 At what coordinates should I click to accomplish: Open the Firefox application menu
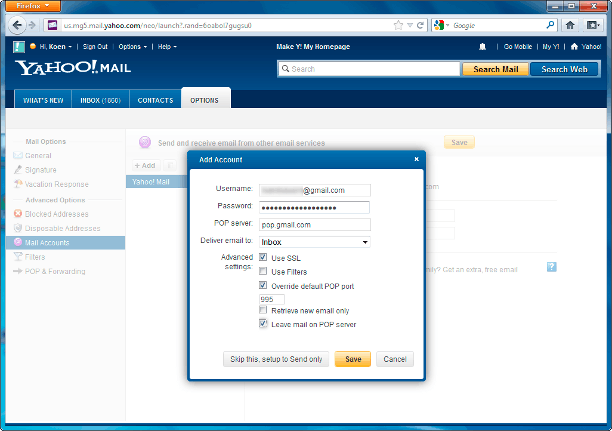click(33, 6)
